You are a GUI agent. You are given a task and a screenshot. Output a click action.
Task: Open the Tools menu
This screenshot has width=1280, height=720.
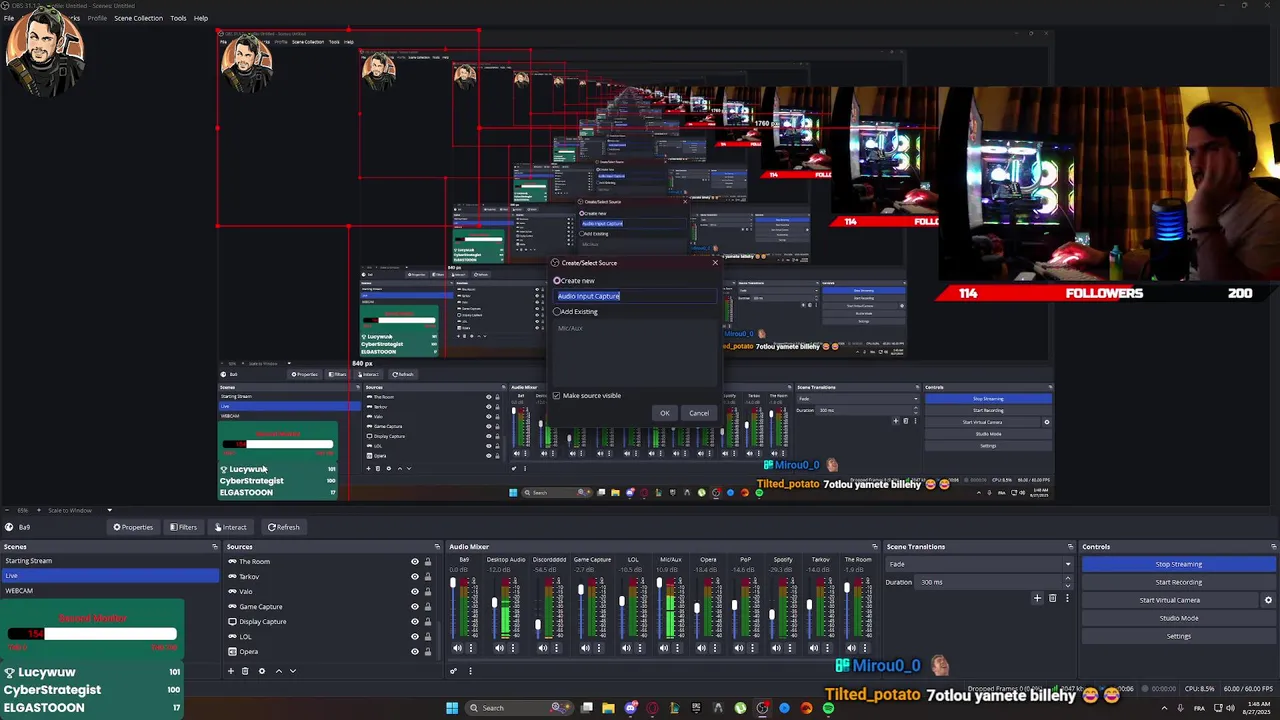click(x=178, y=18)
